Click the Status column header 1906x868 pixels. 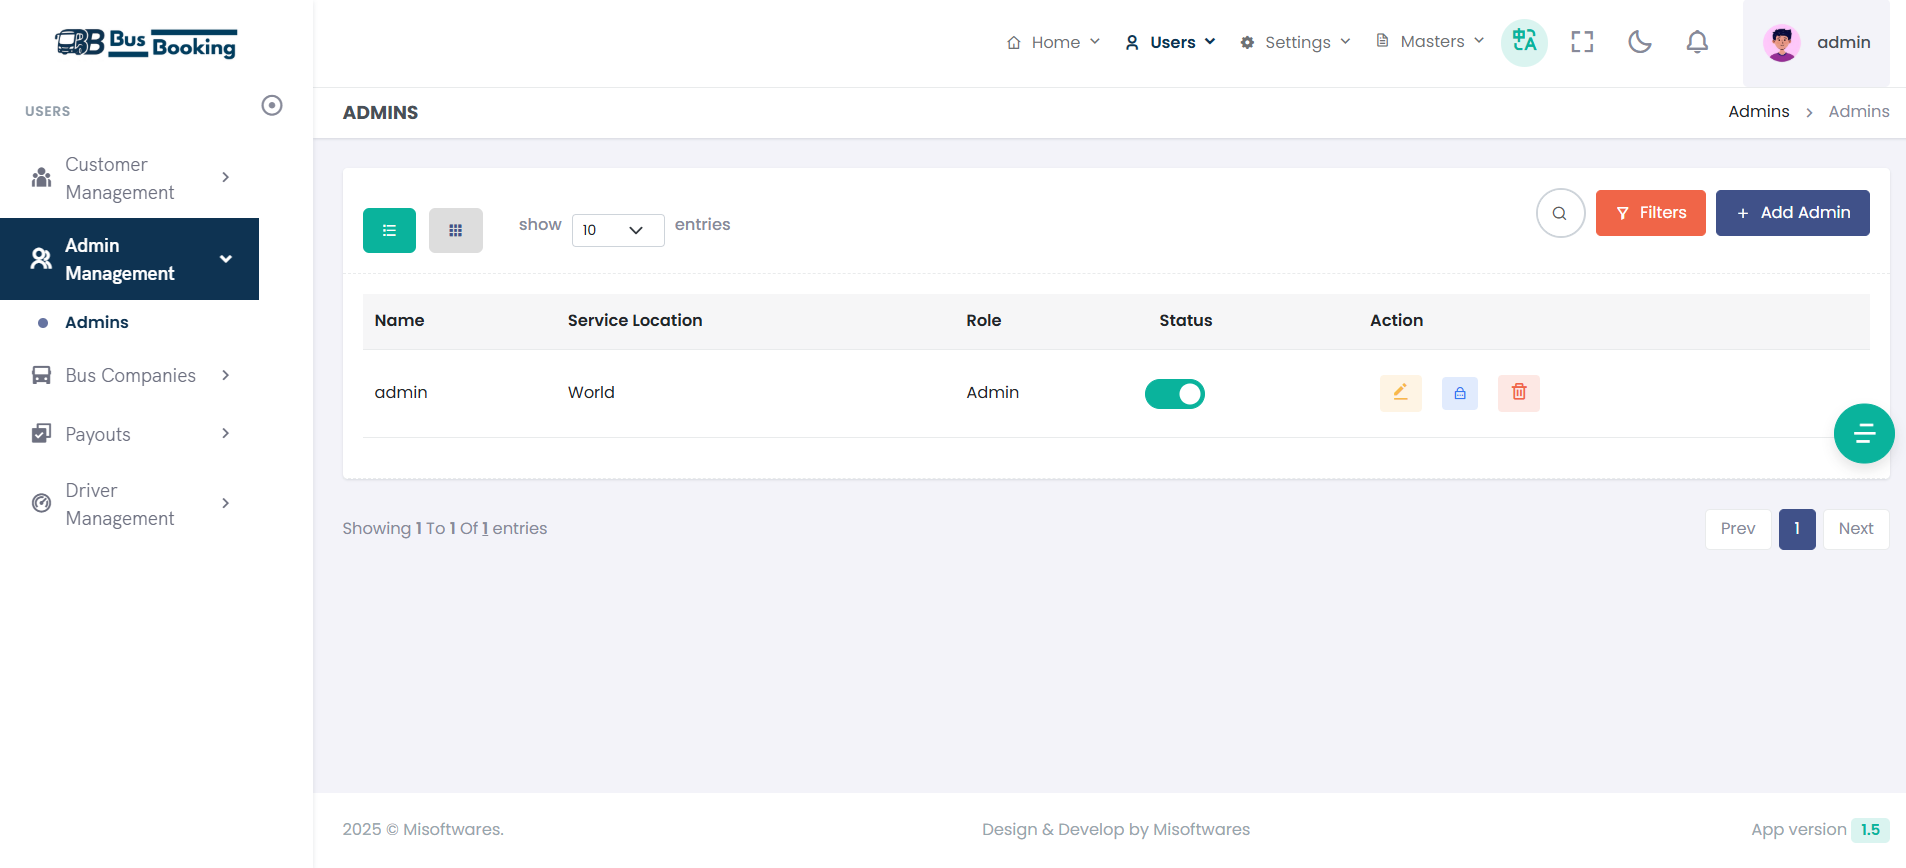coord(1186,320)
